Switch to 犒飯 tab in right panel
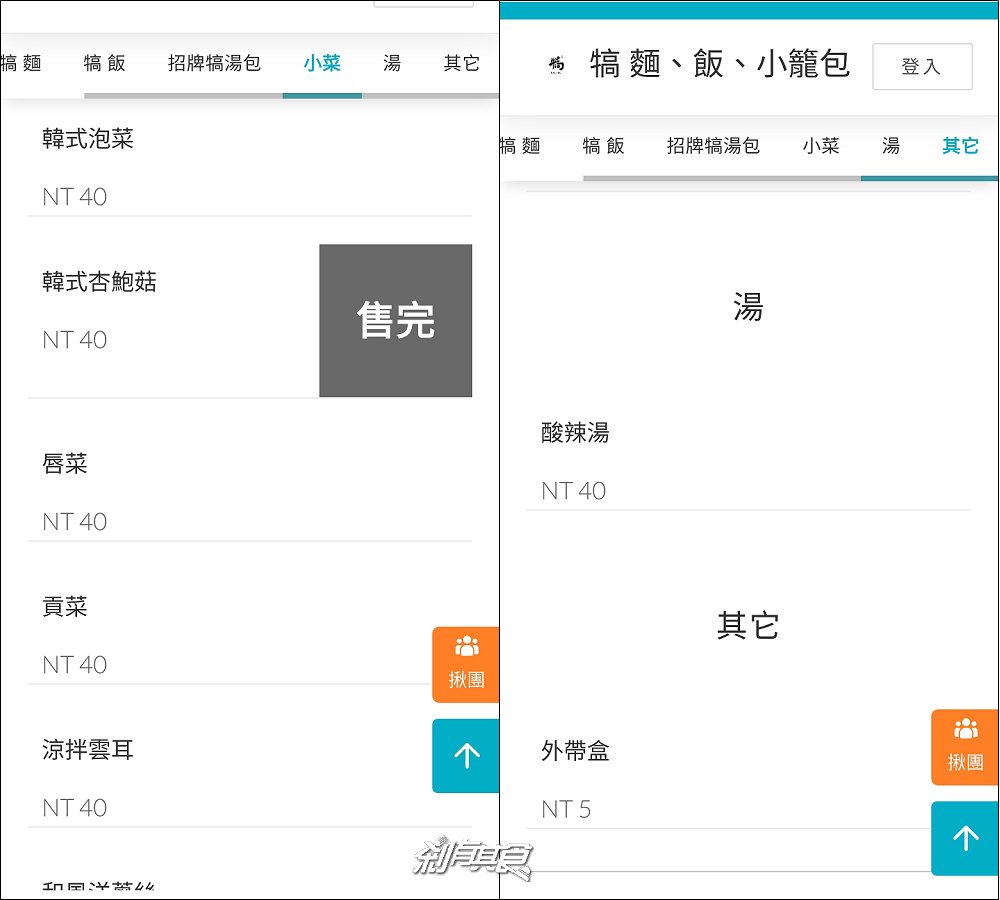This screenshot has height=900, width=1000. tap(604, 146)
